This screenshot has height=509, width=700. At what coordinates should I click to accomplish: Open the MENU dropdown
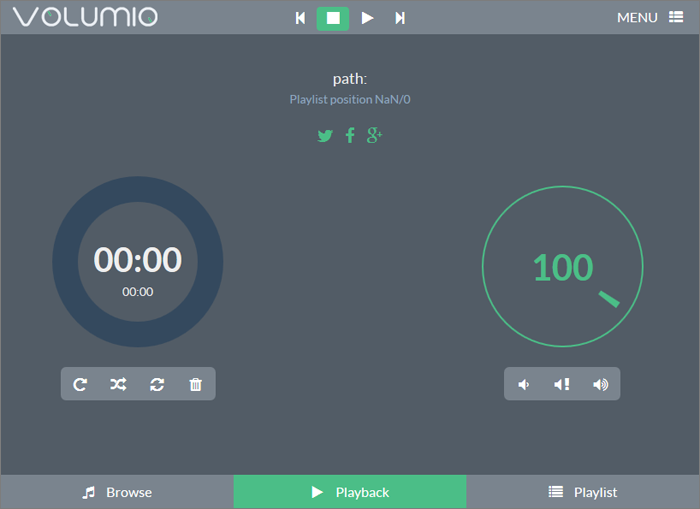click(650, 17)
